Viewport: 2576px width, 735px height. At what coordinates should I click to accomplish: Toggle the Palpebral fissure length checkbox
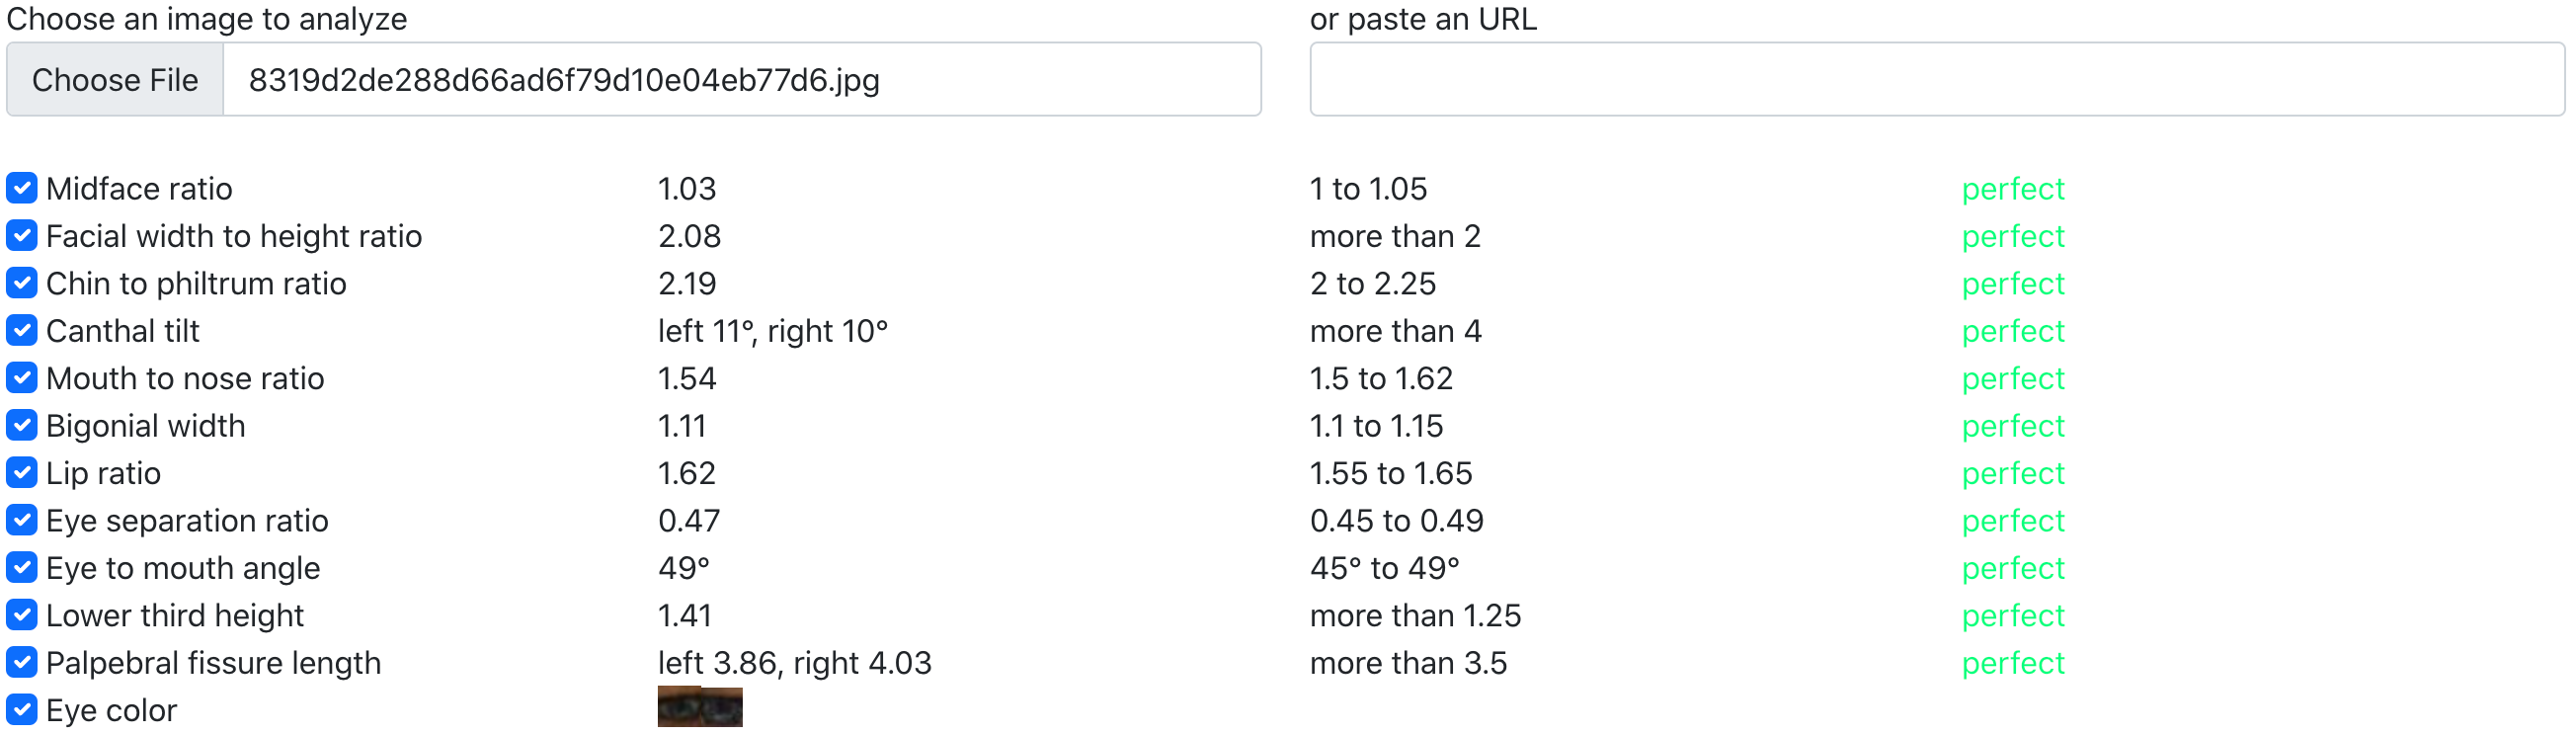coord(22,663)
